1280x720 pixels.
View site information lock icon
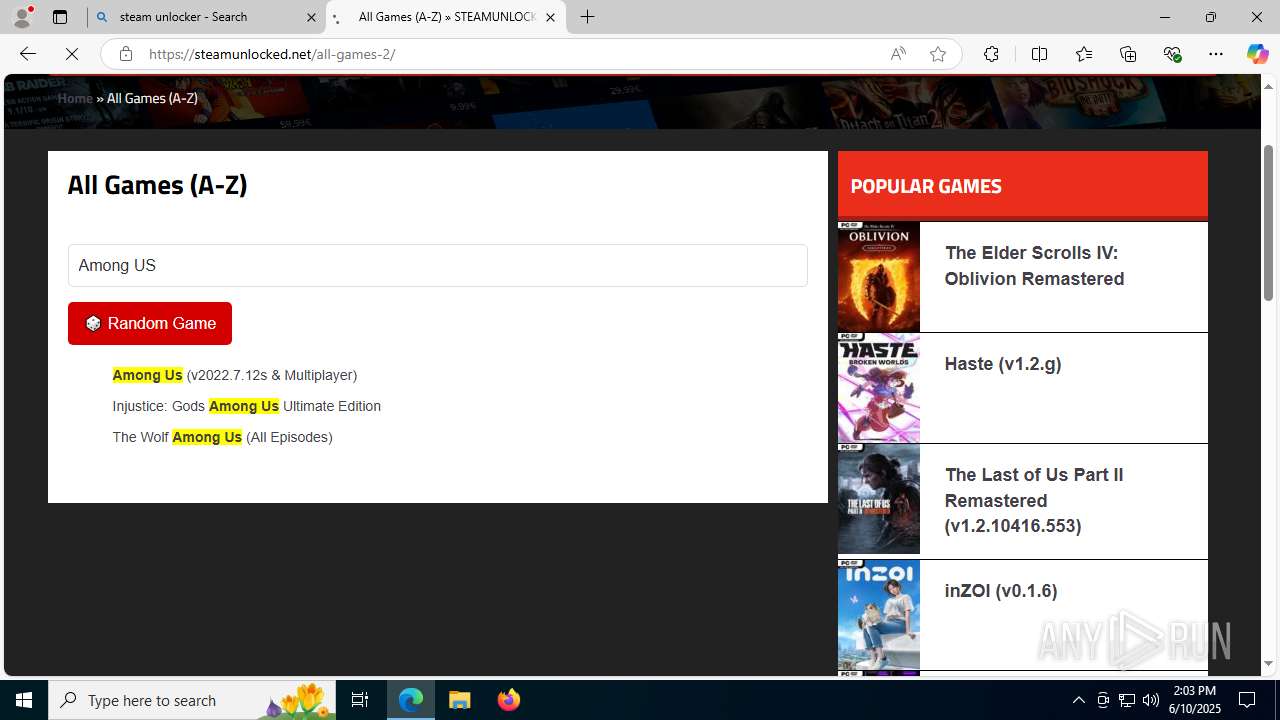point(125,54)
